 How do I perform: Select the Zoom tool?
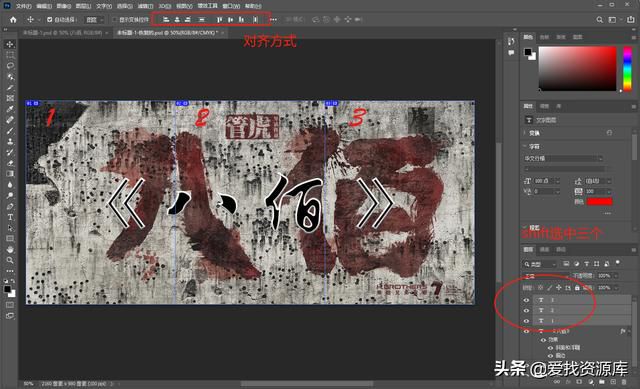click(10, 260)
